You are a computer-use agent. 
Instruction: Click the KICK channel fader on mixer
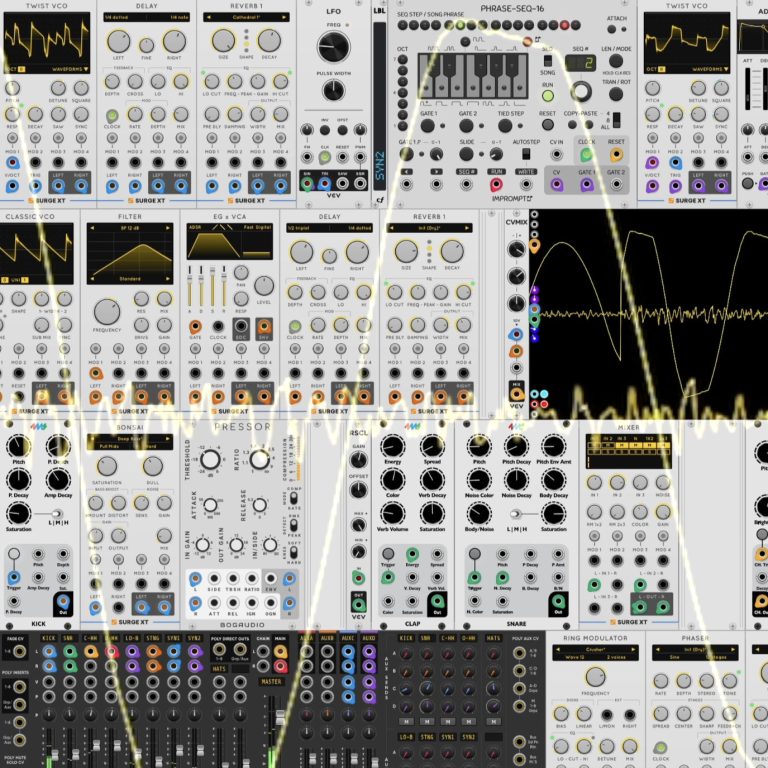click(x=55, y=756)
